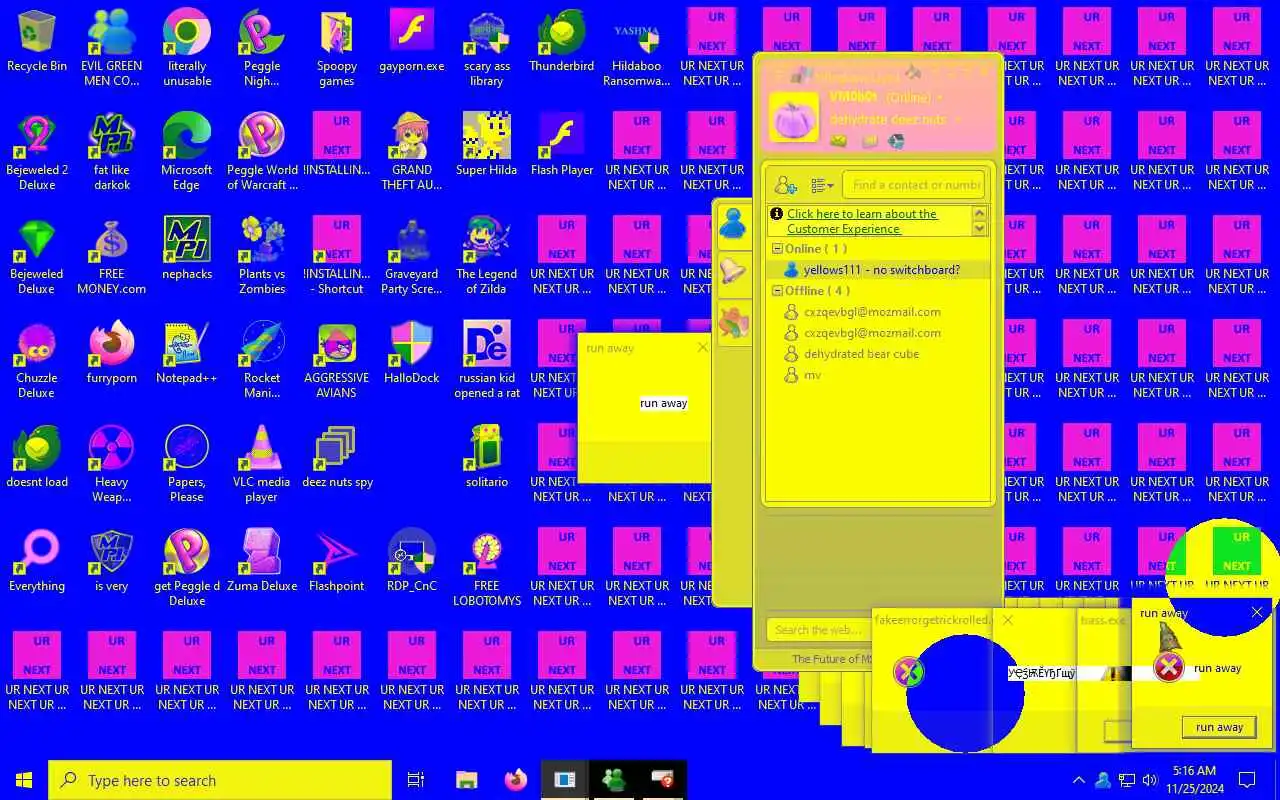Select the FREE MONEY.com icon
This screenshot has height=800, width=1280.
coord(111,256)
